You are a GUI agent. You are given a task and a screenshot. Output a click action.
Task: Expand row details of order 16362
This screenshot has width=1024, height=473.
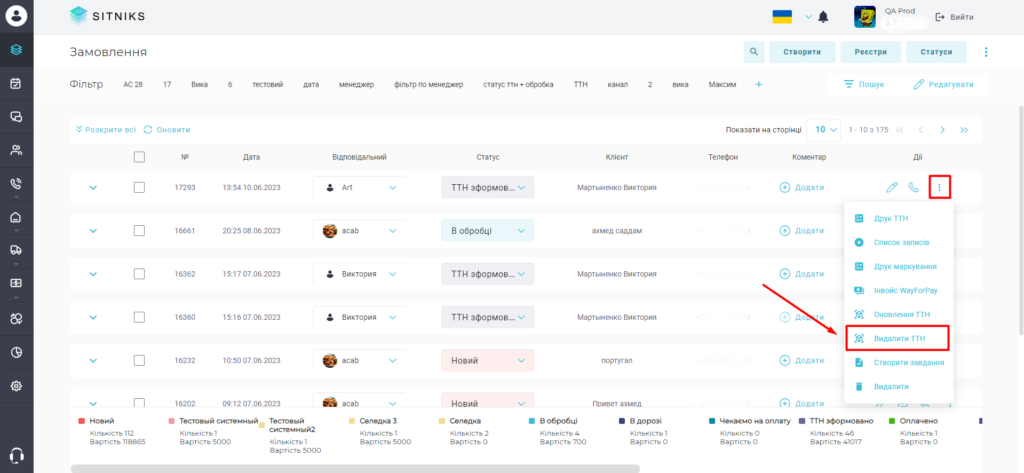pyautogui.click(x=93, y=274)
